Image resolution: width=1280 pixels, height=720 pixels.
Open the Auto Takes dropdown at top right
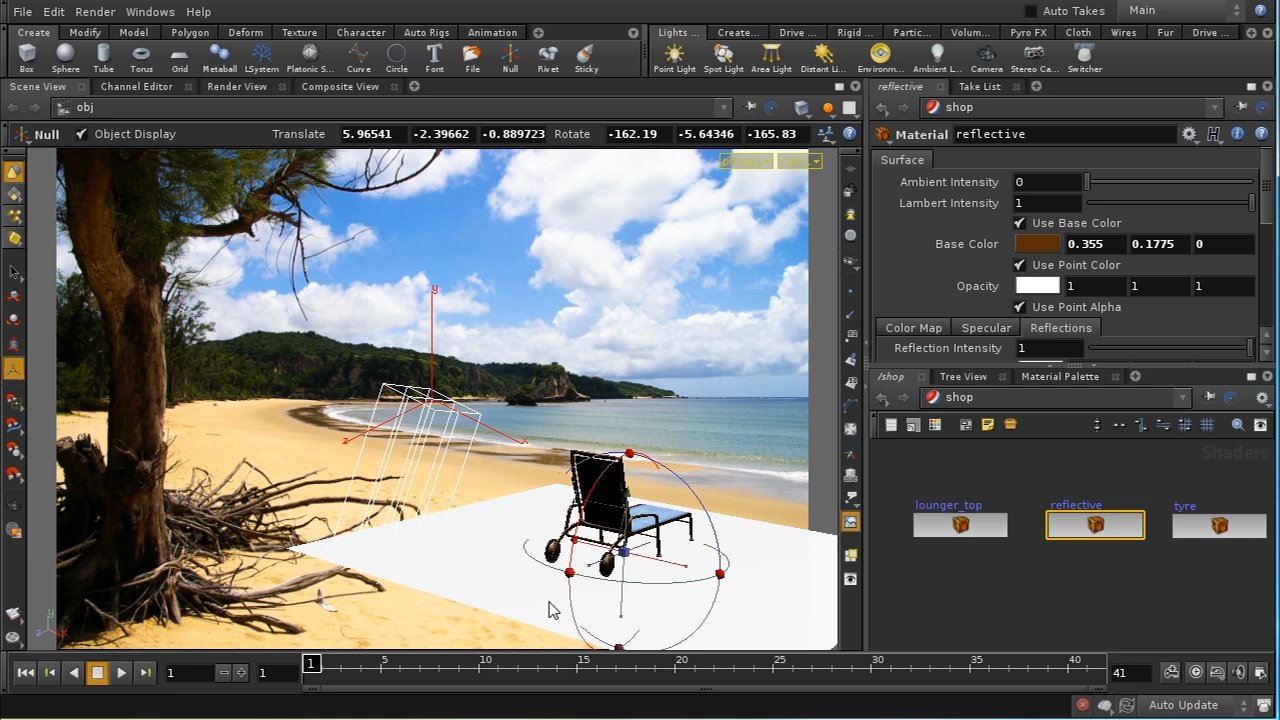pos(1236,11)
